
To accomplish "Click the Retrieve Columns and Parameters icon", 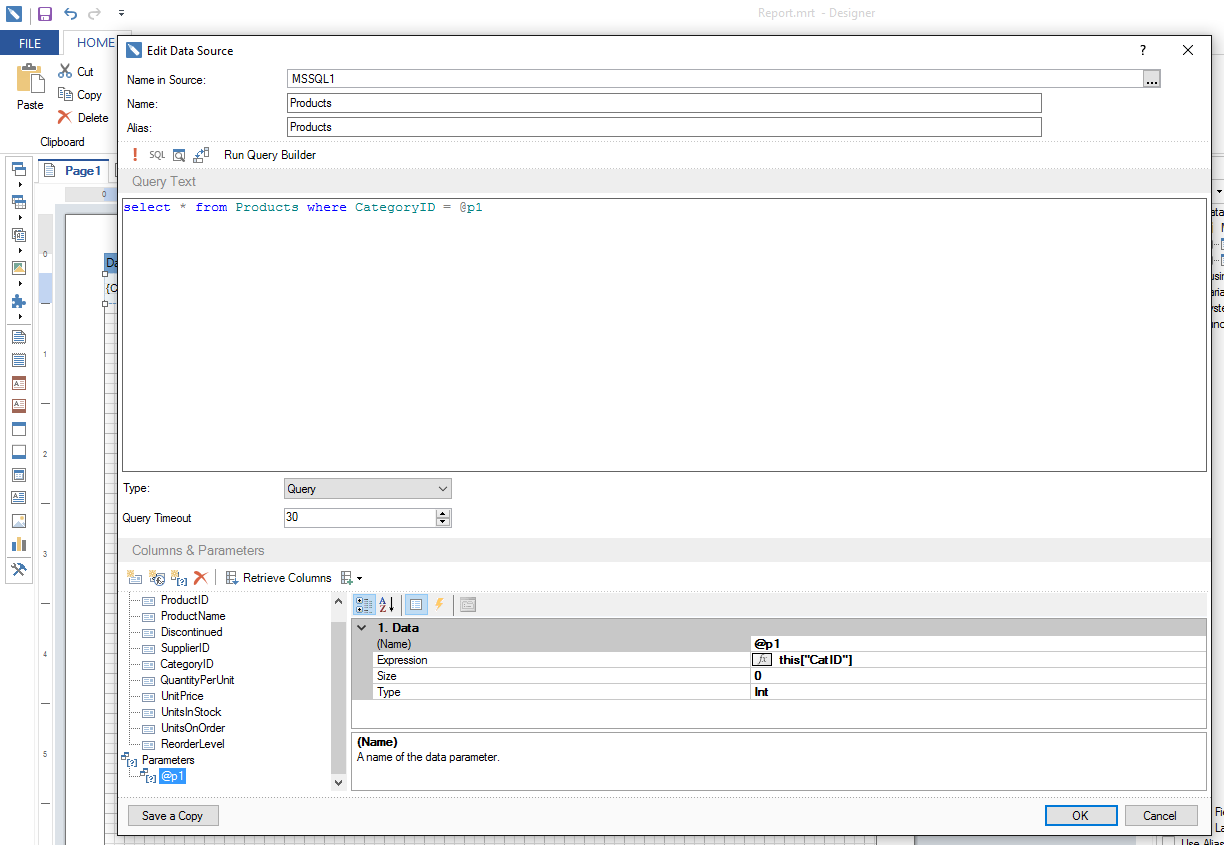I will [x=201, y=155].
